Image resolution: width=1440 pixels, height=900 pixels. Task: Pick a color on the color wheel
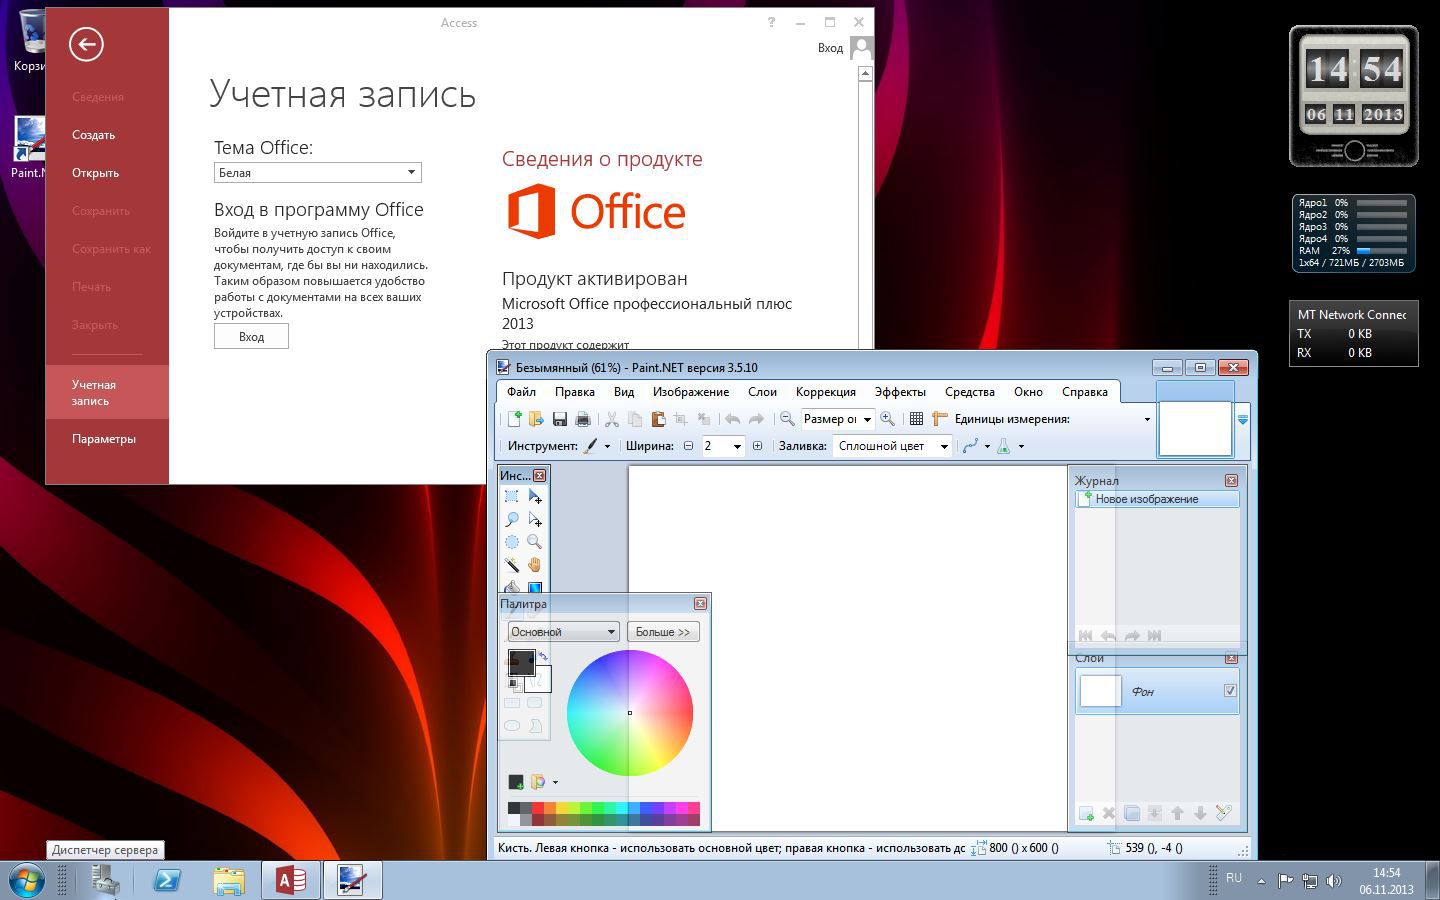point(630,713)
